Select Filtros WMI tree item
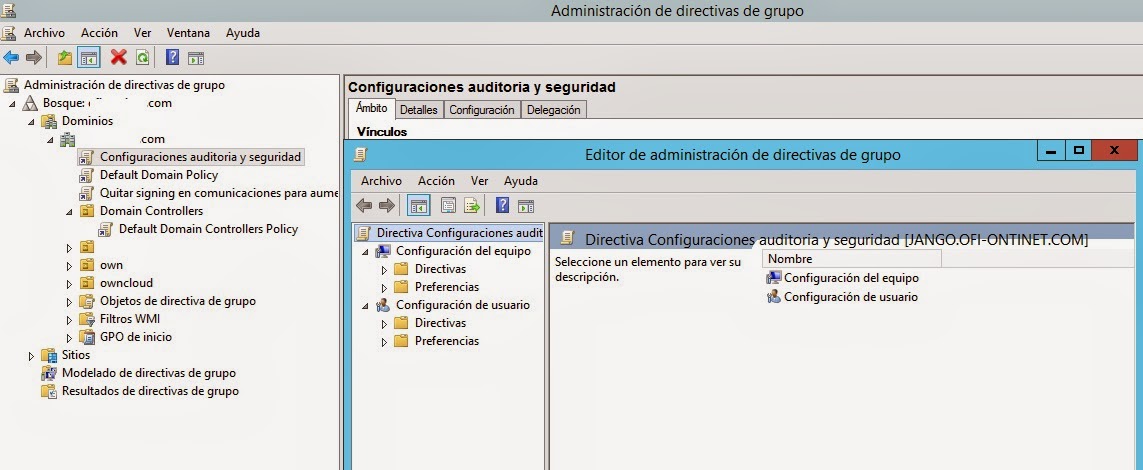 point(129,319)
